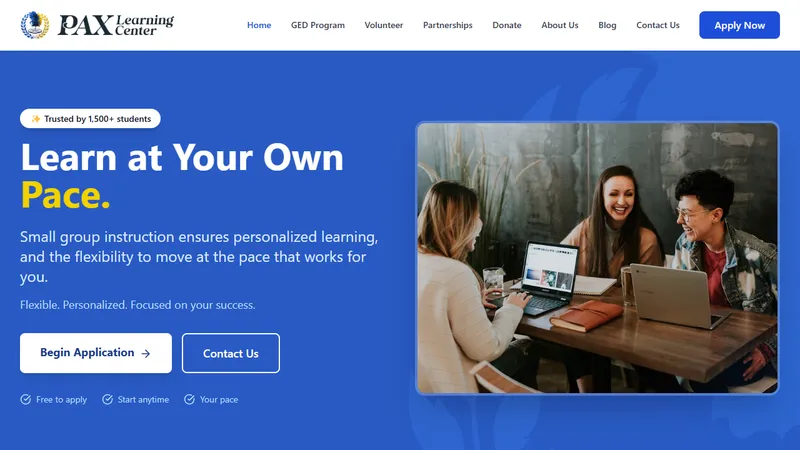Click the PAX Learning Center crest logo
The image size is (800, 450).
click(x=35, y=25)
